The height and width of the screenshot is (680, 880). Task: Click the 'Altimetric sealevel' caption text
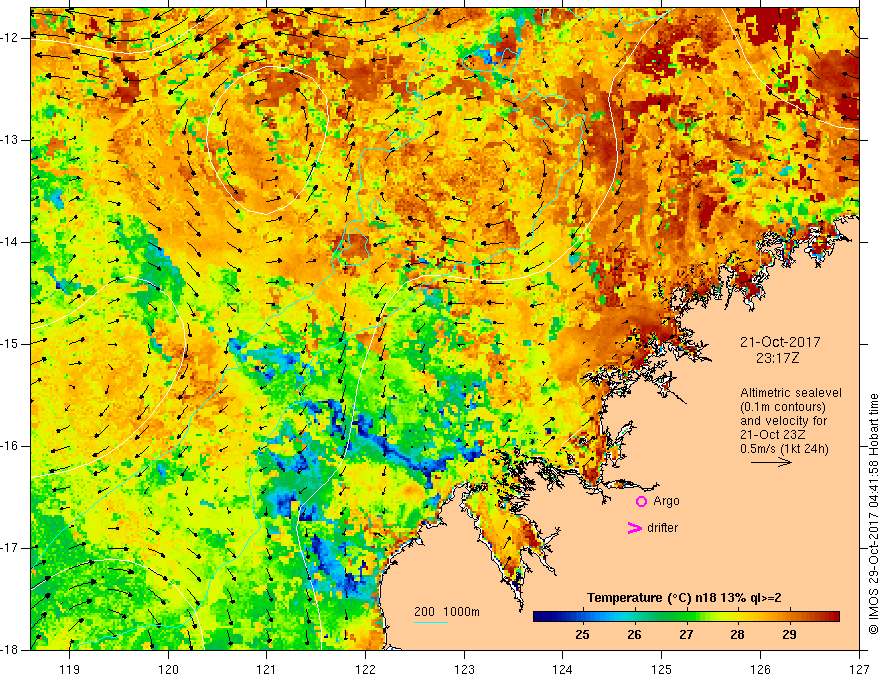click(x=791, y=393)
